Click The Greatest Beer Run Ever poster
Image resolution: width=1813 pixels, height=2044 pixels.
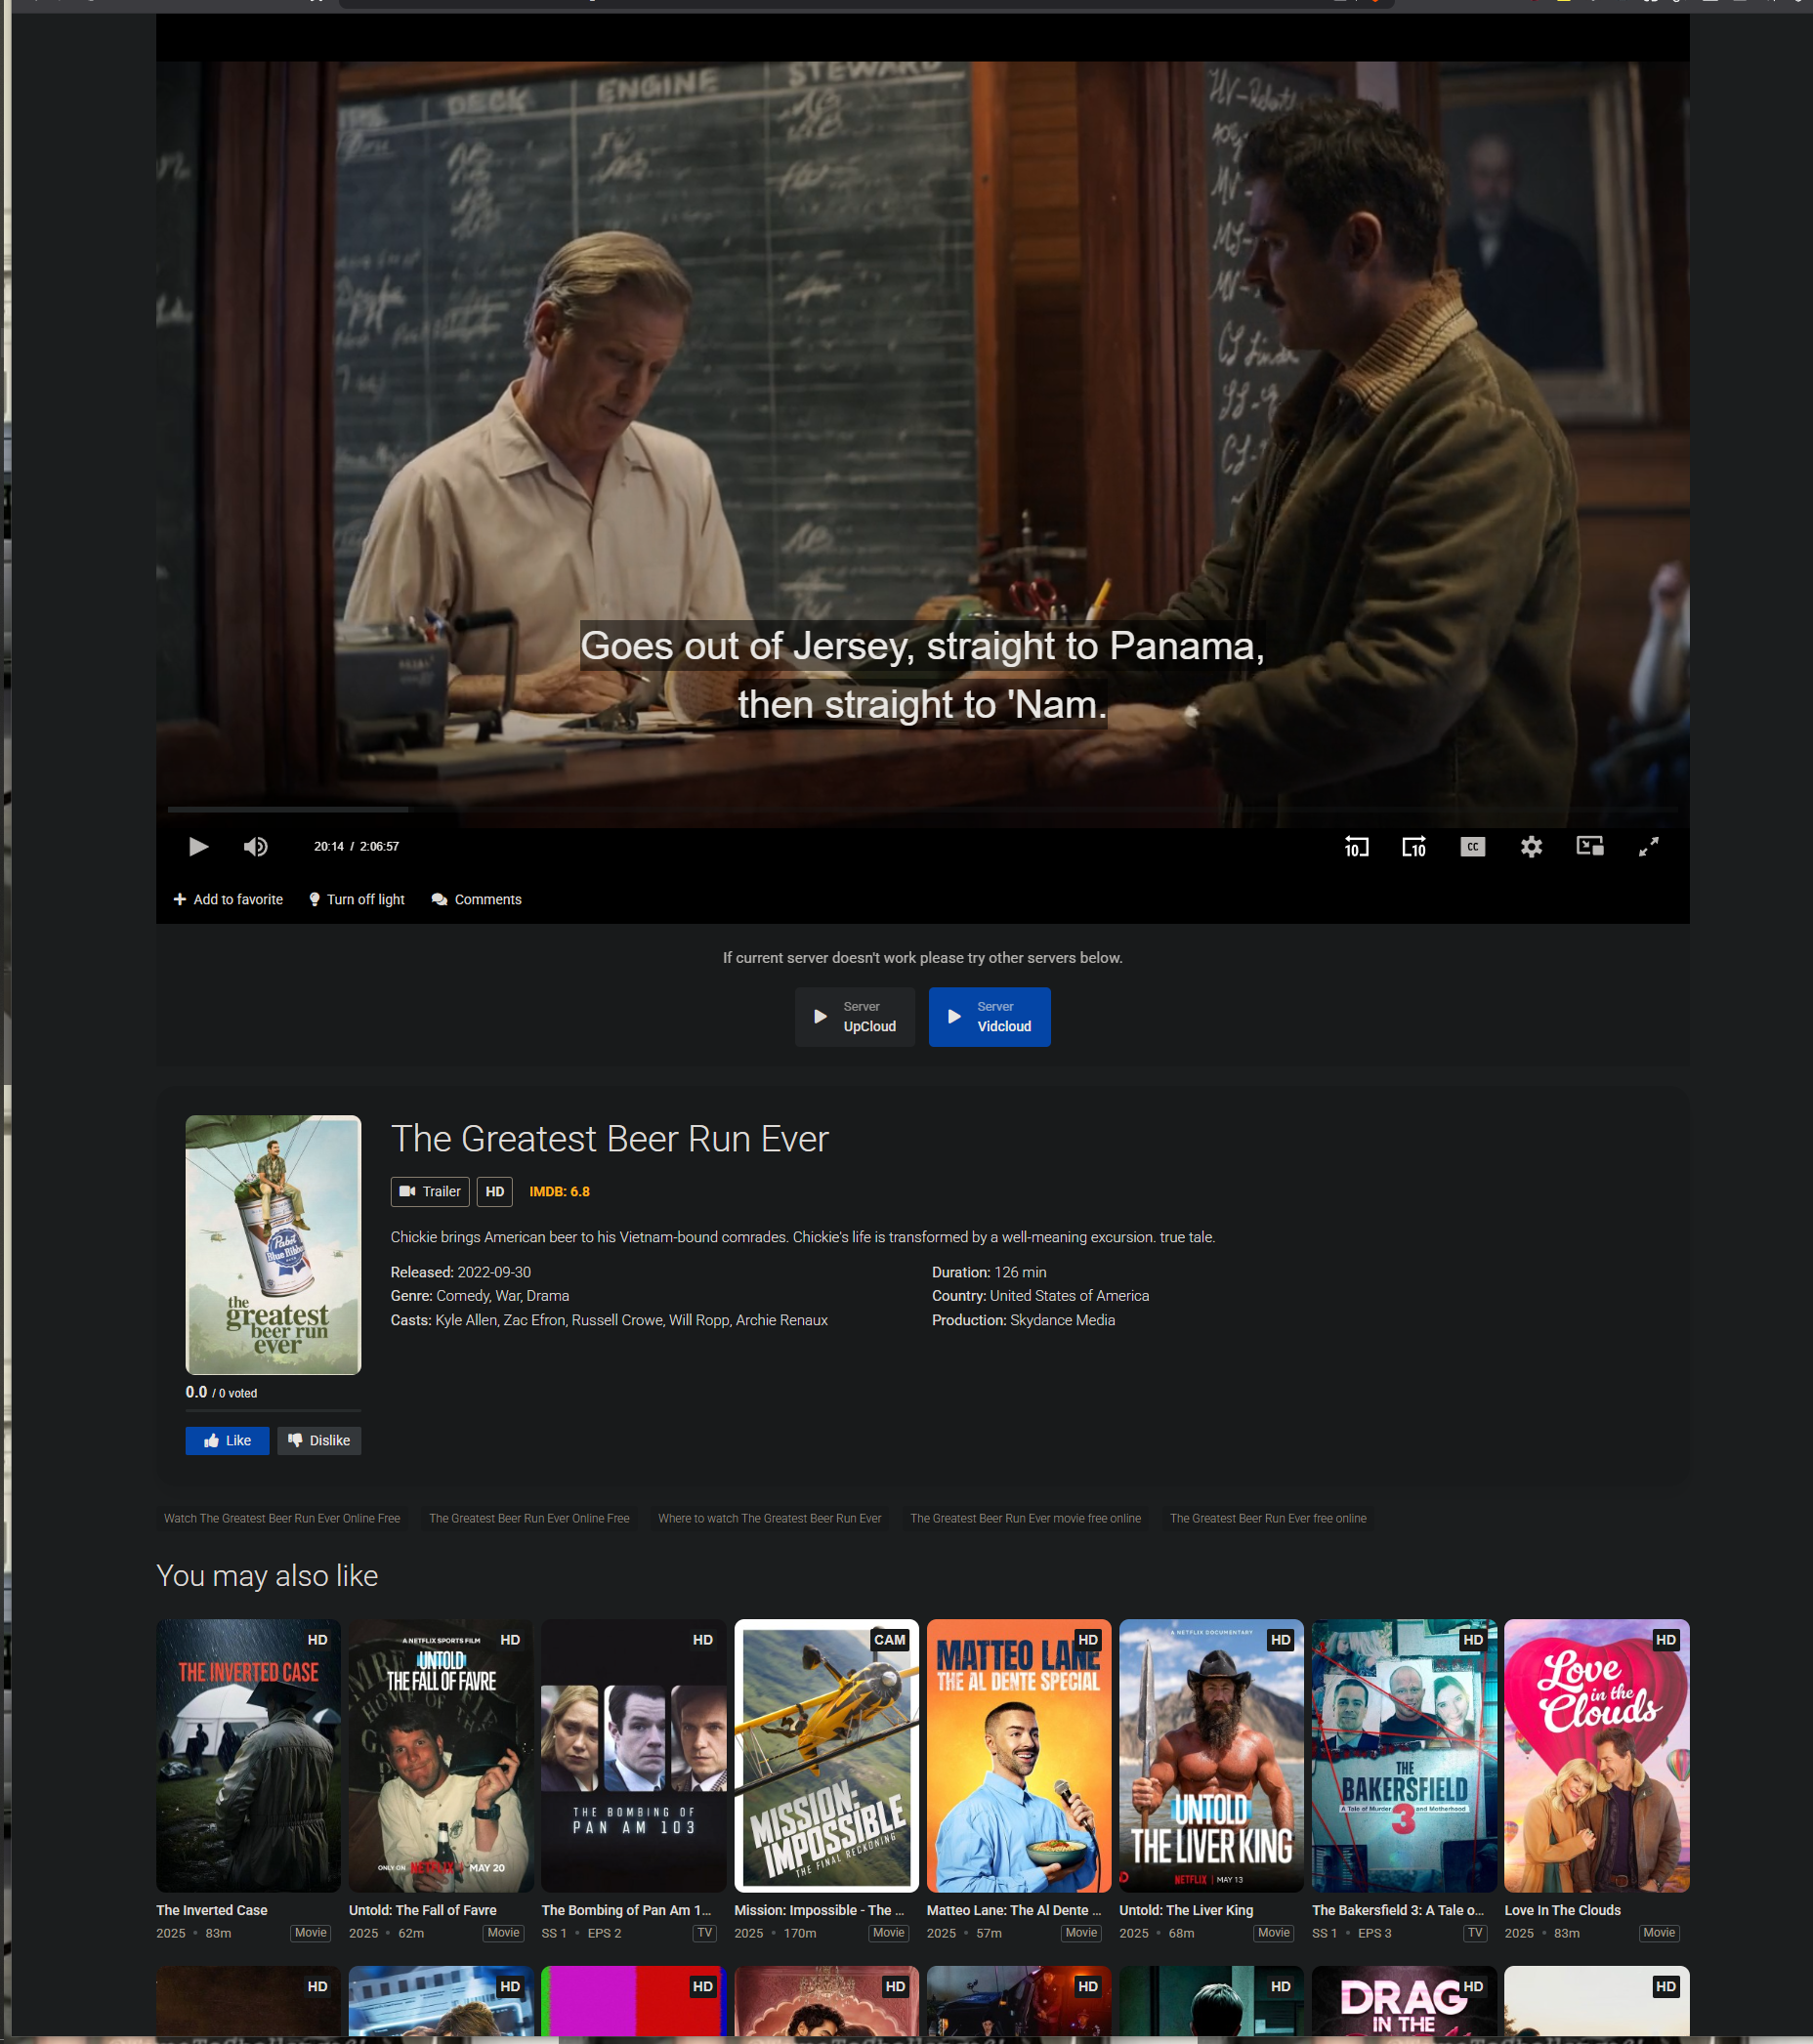273,1245
